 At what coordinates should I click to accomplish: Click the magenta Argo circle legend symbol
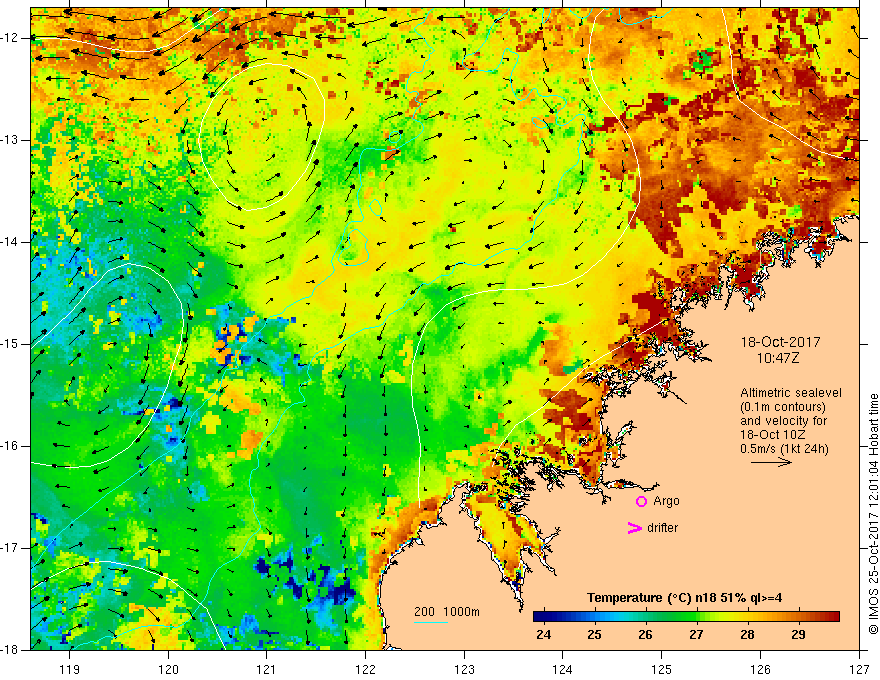641,502
